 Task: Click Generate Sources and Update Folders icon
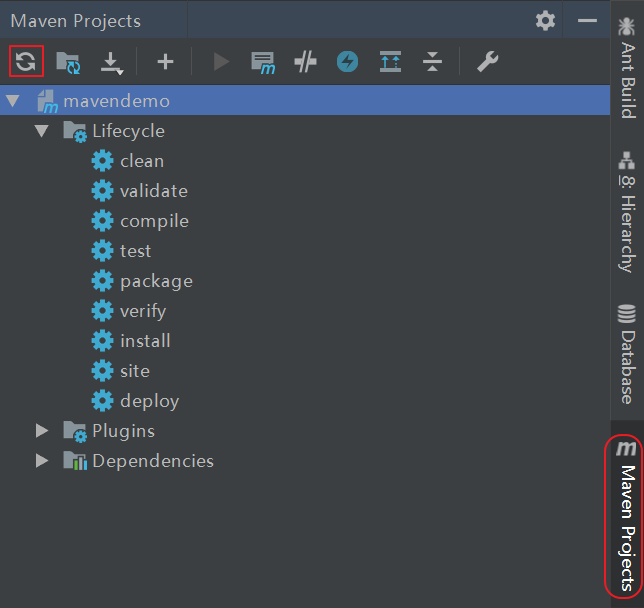pyautogui.click(x=68, y=62)
